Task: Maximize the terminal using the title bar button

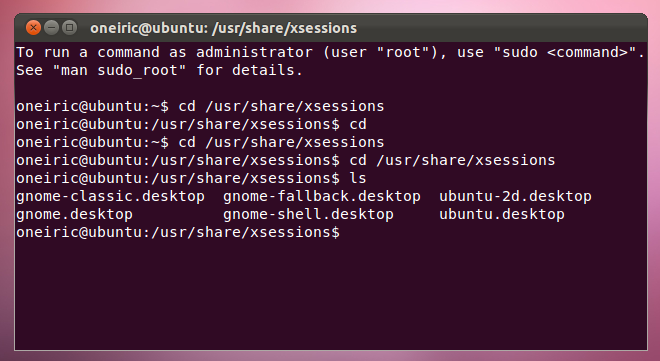Action: (x=69, y=28)
